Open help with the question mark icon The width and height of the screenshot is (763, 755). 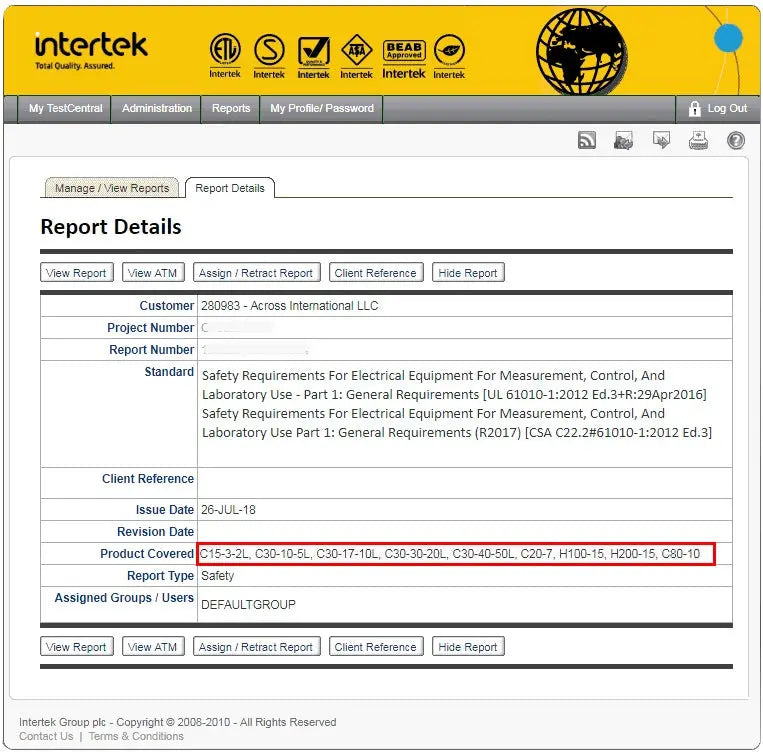coord(736,141)
